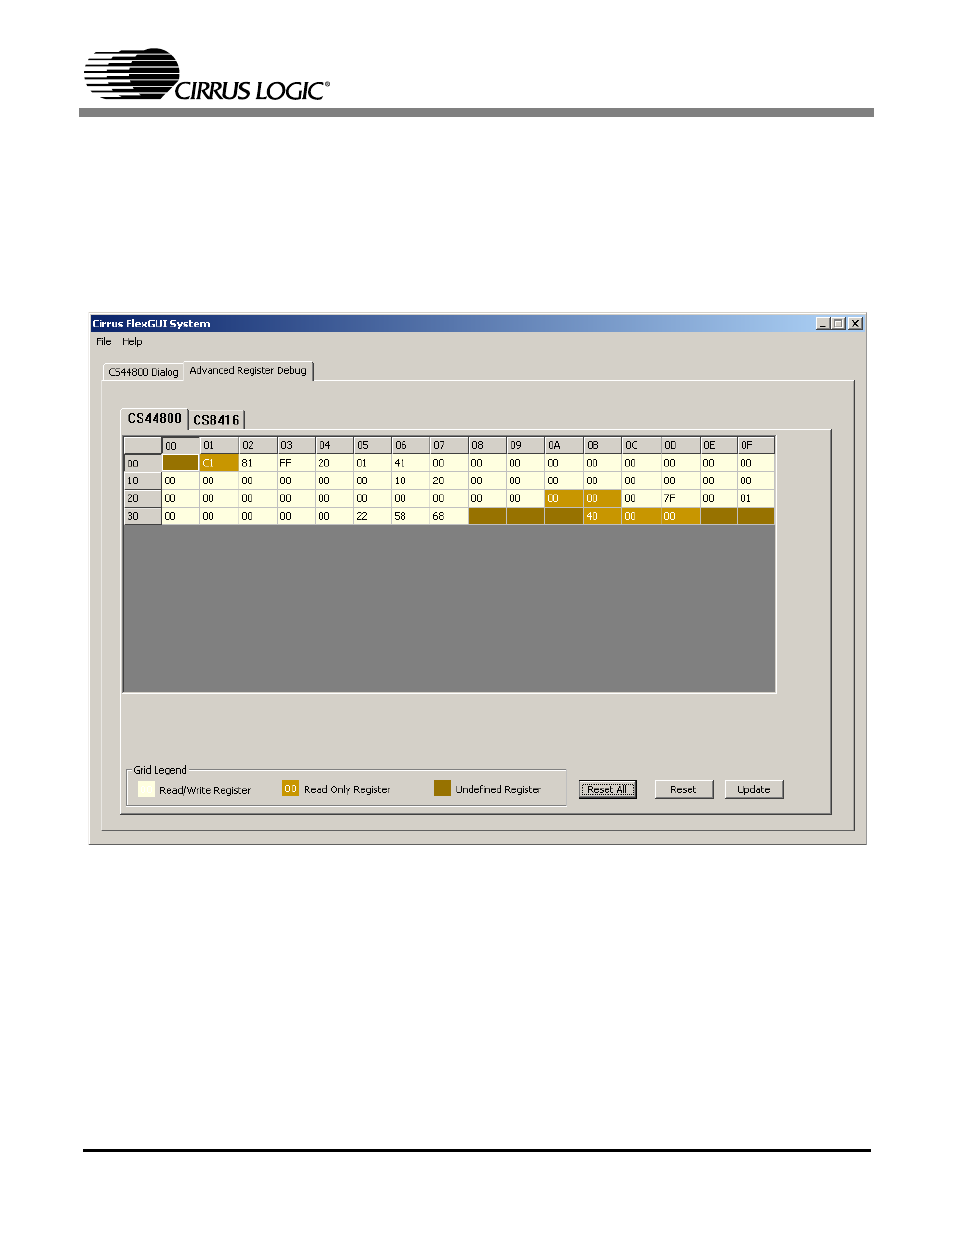
Task: Select cell value 01 in row 00
Action: click(x=372, y=463)
